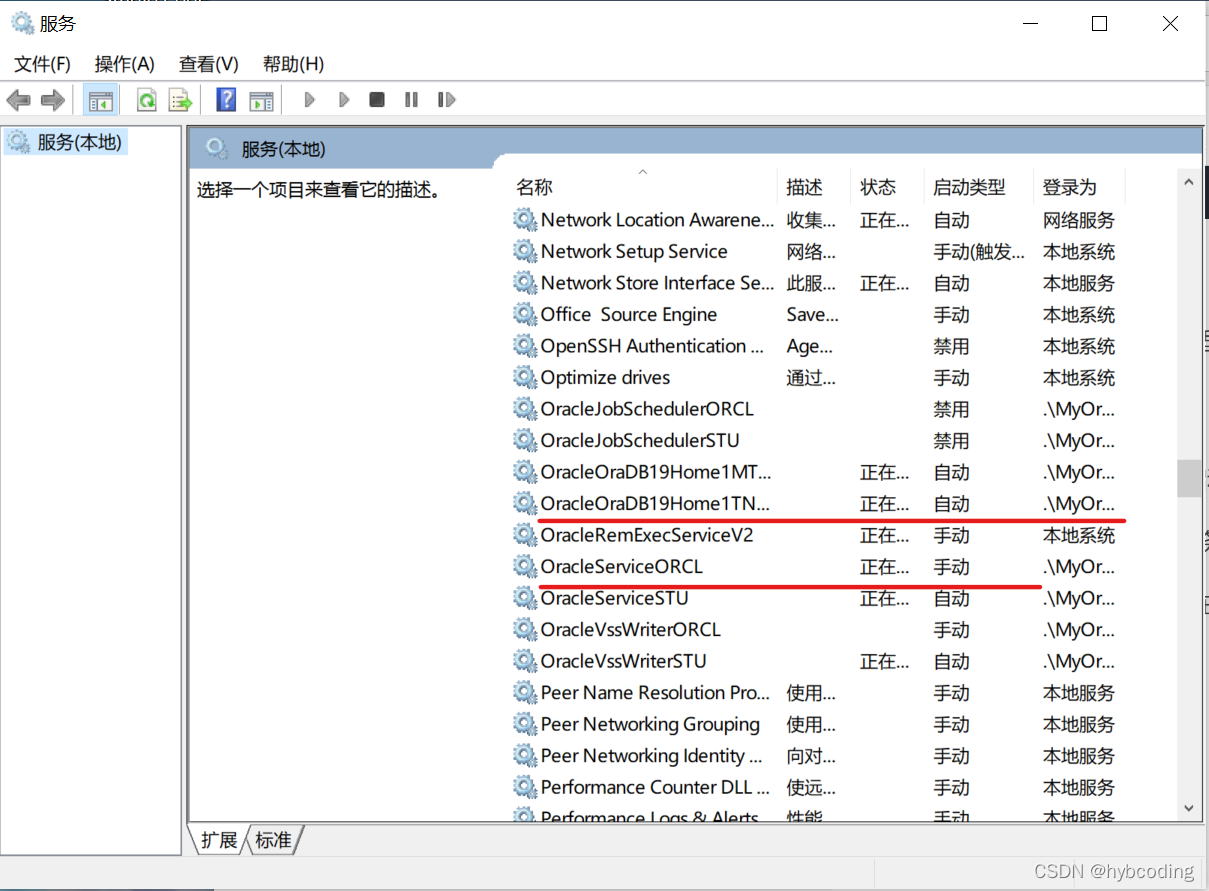Select 服务(本地) in the left tree
The image size is (1209, 891).
(79, 142)
